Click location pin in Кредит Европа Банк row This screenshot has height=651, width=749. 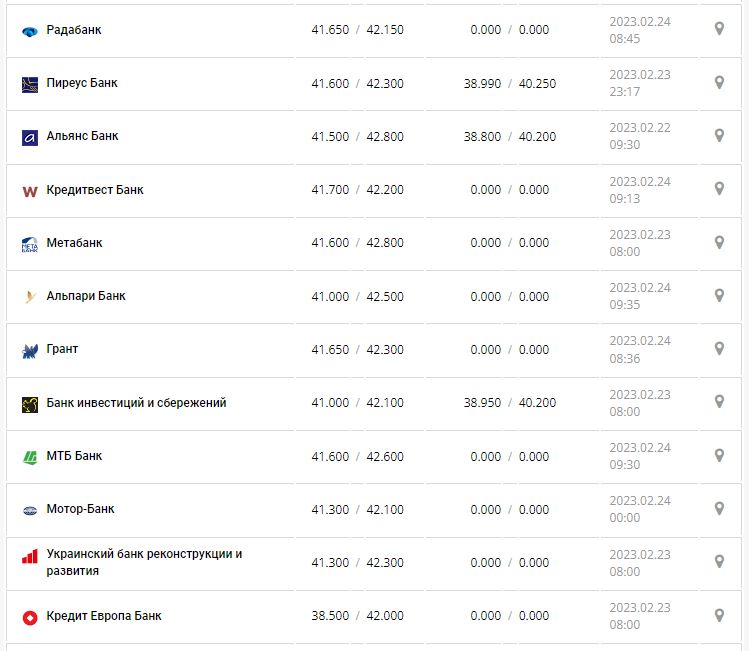(x=718, y=615)
